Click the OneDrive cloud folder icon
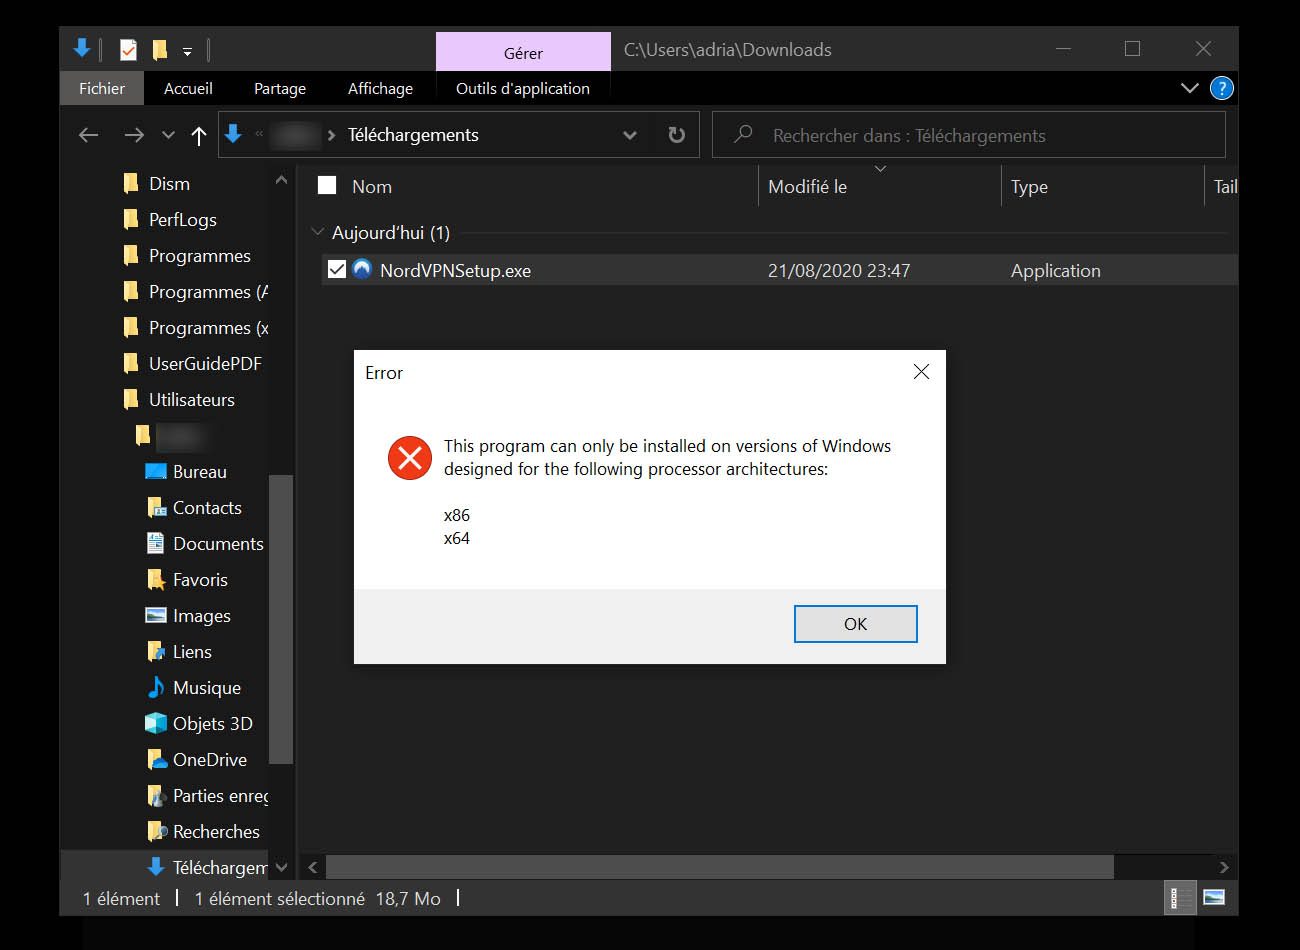Screen dimensions: 1300x950 (x=156, y=759)
